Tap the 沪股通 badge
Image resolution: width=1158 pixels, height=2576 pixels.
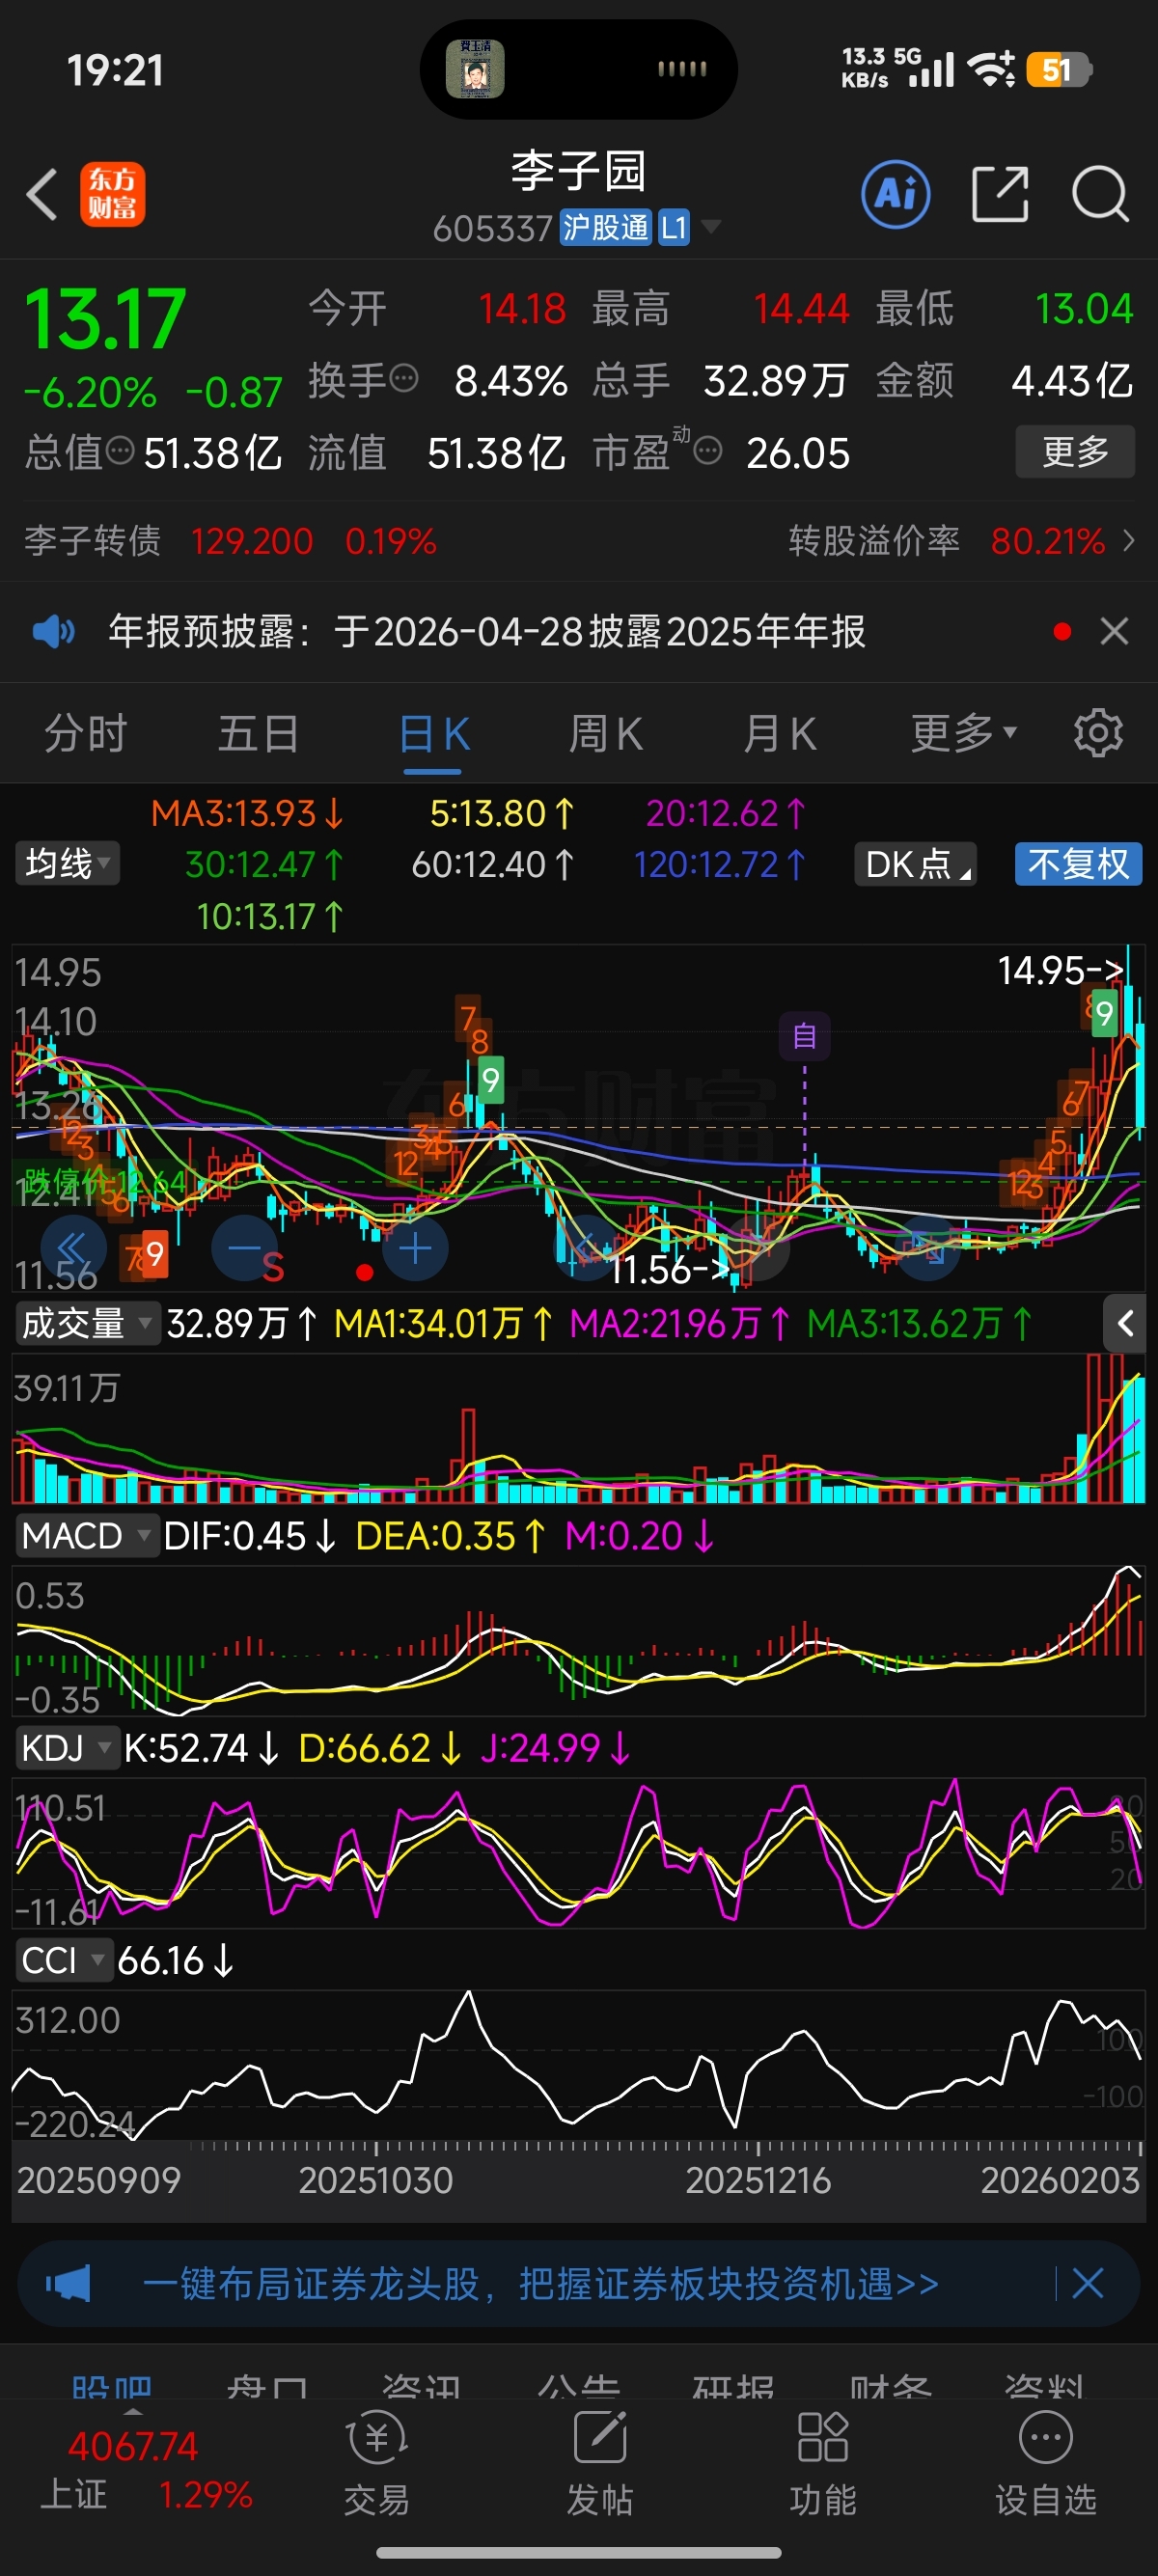point(605,228)
